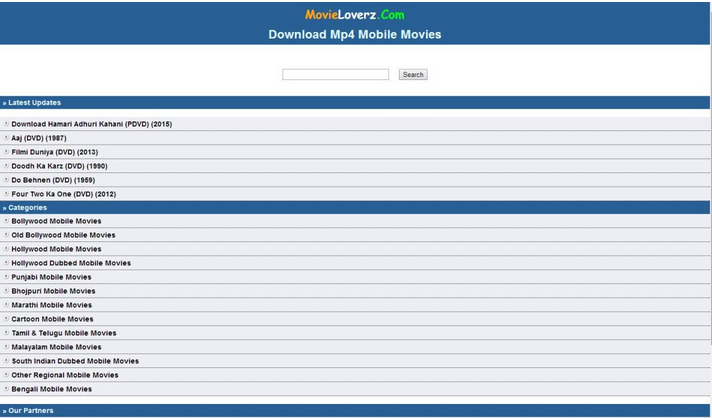
Task: Click arrow bullet beside Other Regional Mobile Movies
Action: tap(6, 375)
